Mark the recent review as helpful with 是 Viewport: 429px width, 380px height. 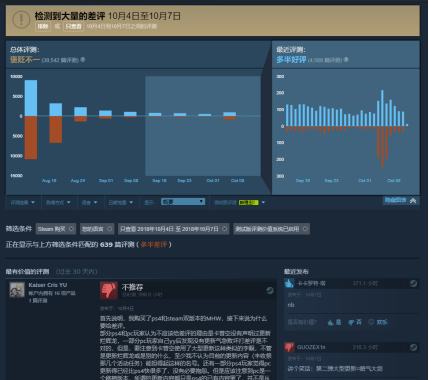pyautogui.click(x=334, y=322)
